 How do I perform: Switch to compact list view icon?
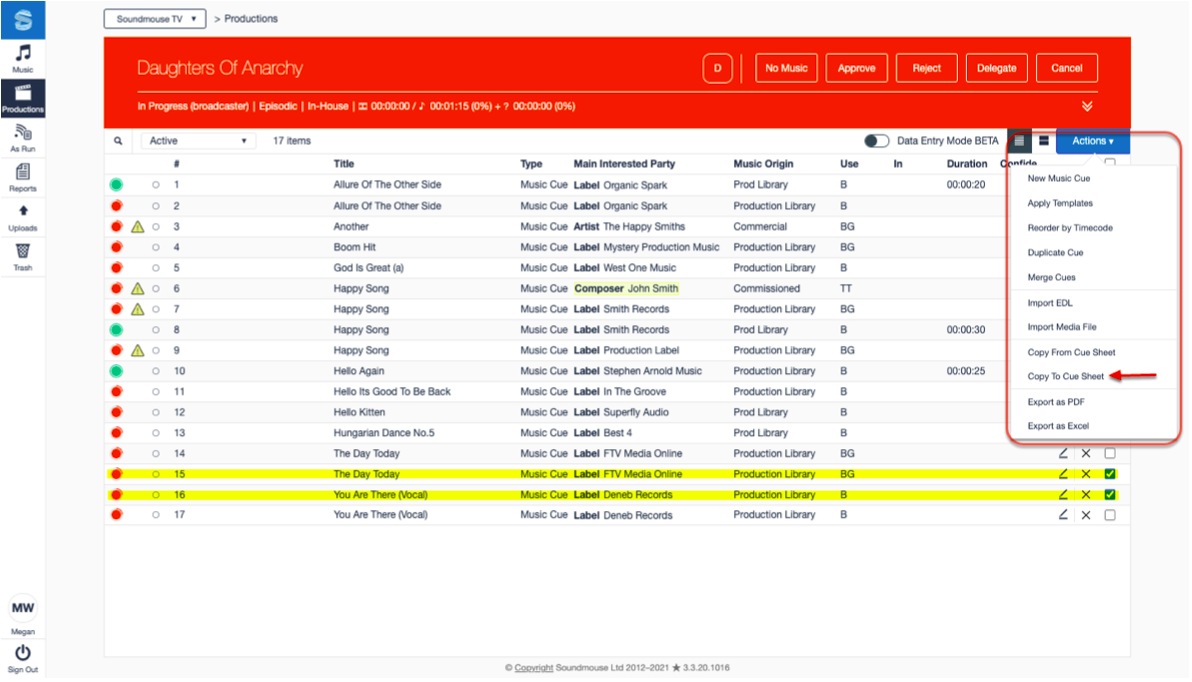pyautogui.click(x=1019, y=141)
